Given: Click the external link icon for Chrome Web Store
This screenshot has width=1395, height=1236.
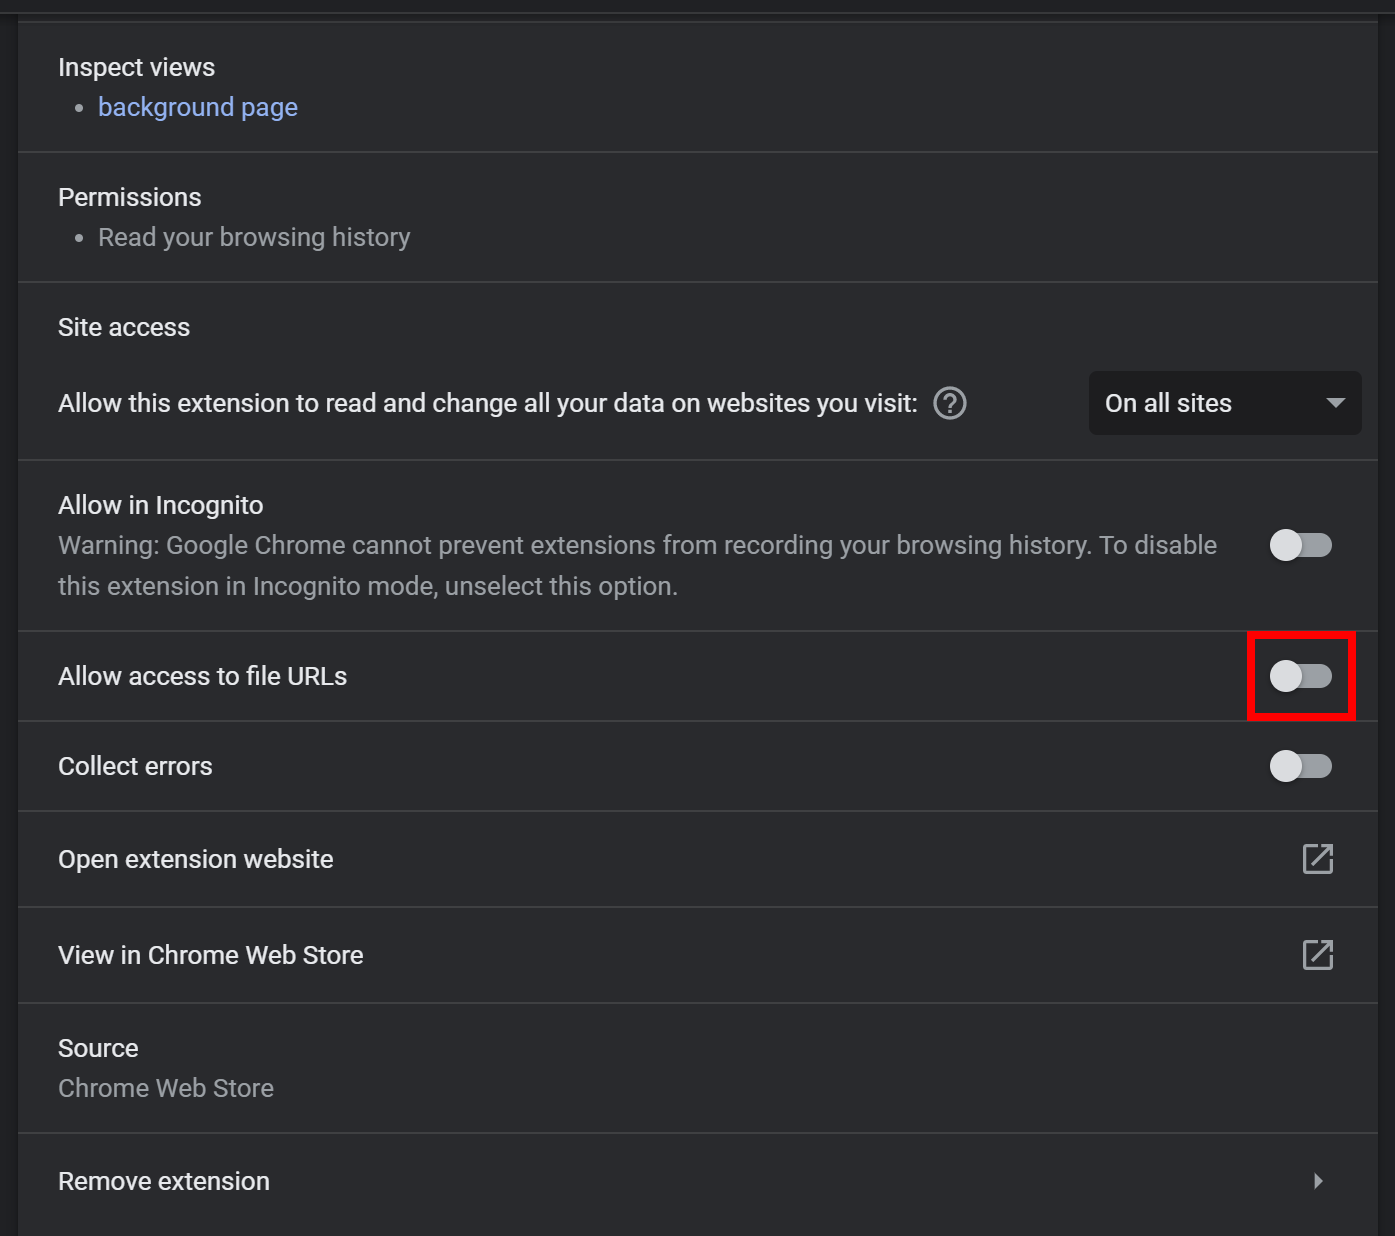Looking at the screenshot, I should point(1317,955).
